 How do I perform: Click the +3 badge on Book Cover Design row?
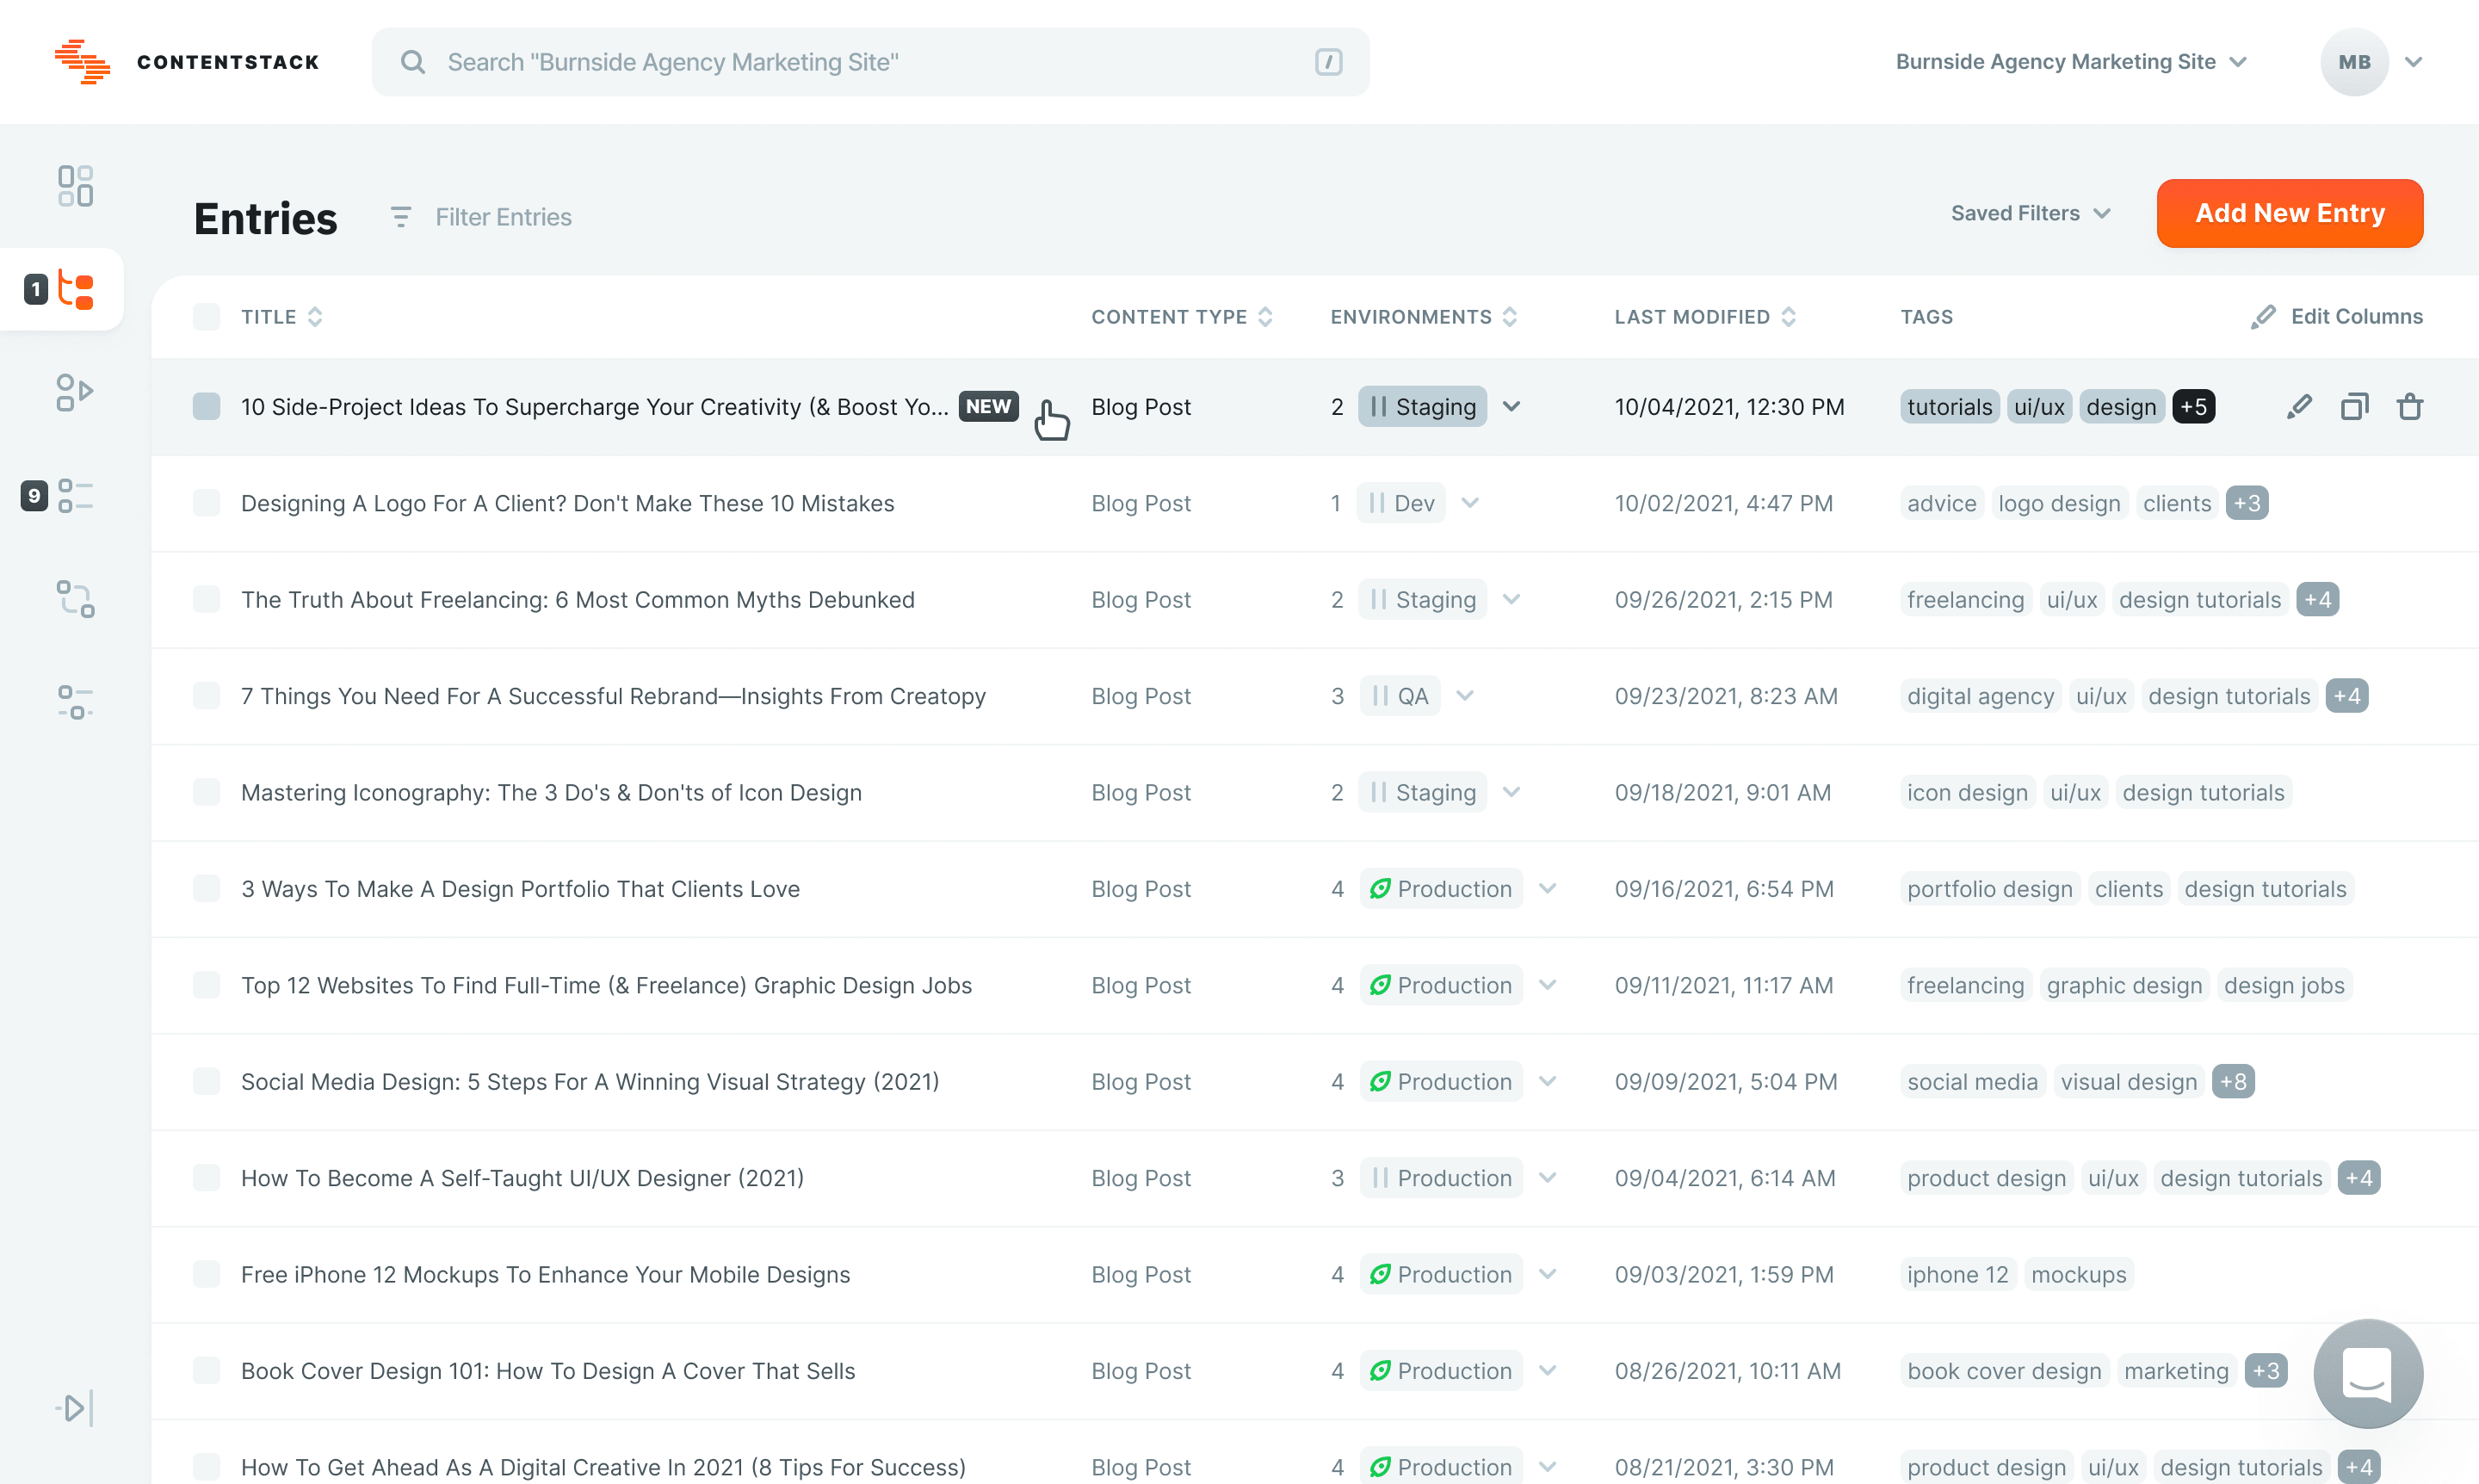tap(2266, 1371)
